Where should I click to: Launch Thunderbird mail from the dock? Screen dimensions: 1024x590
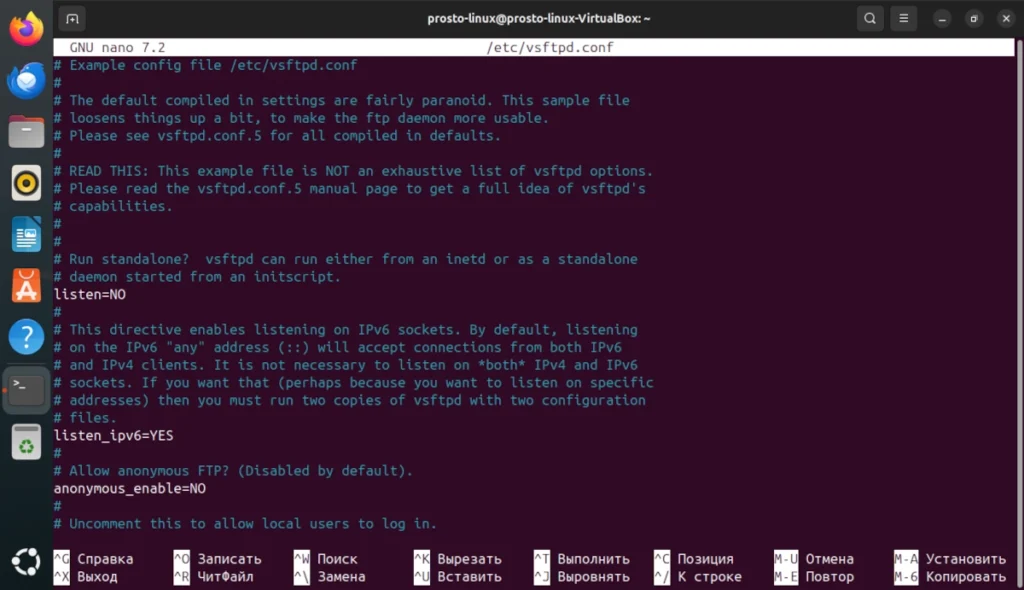coord(26,80)
